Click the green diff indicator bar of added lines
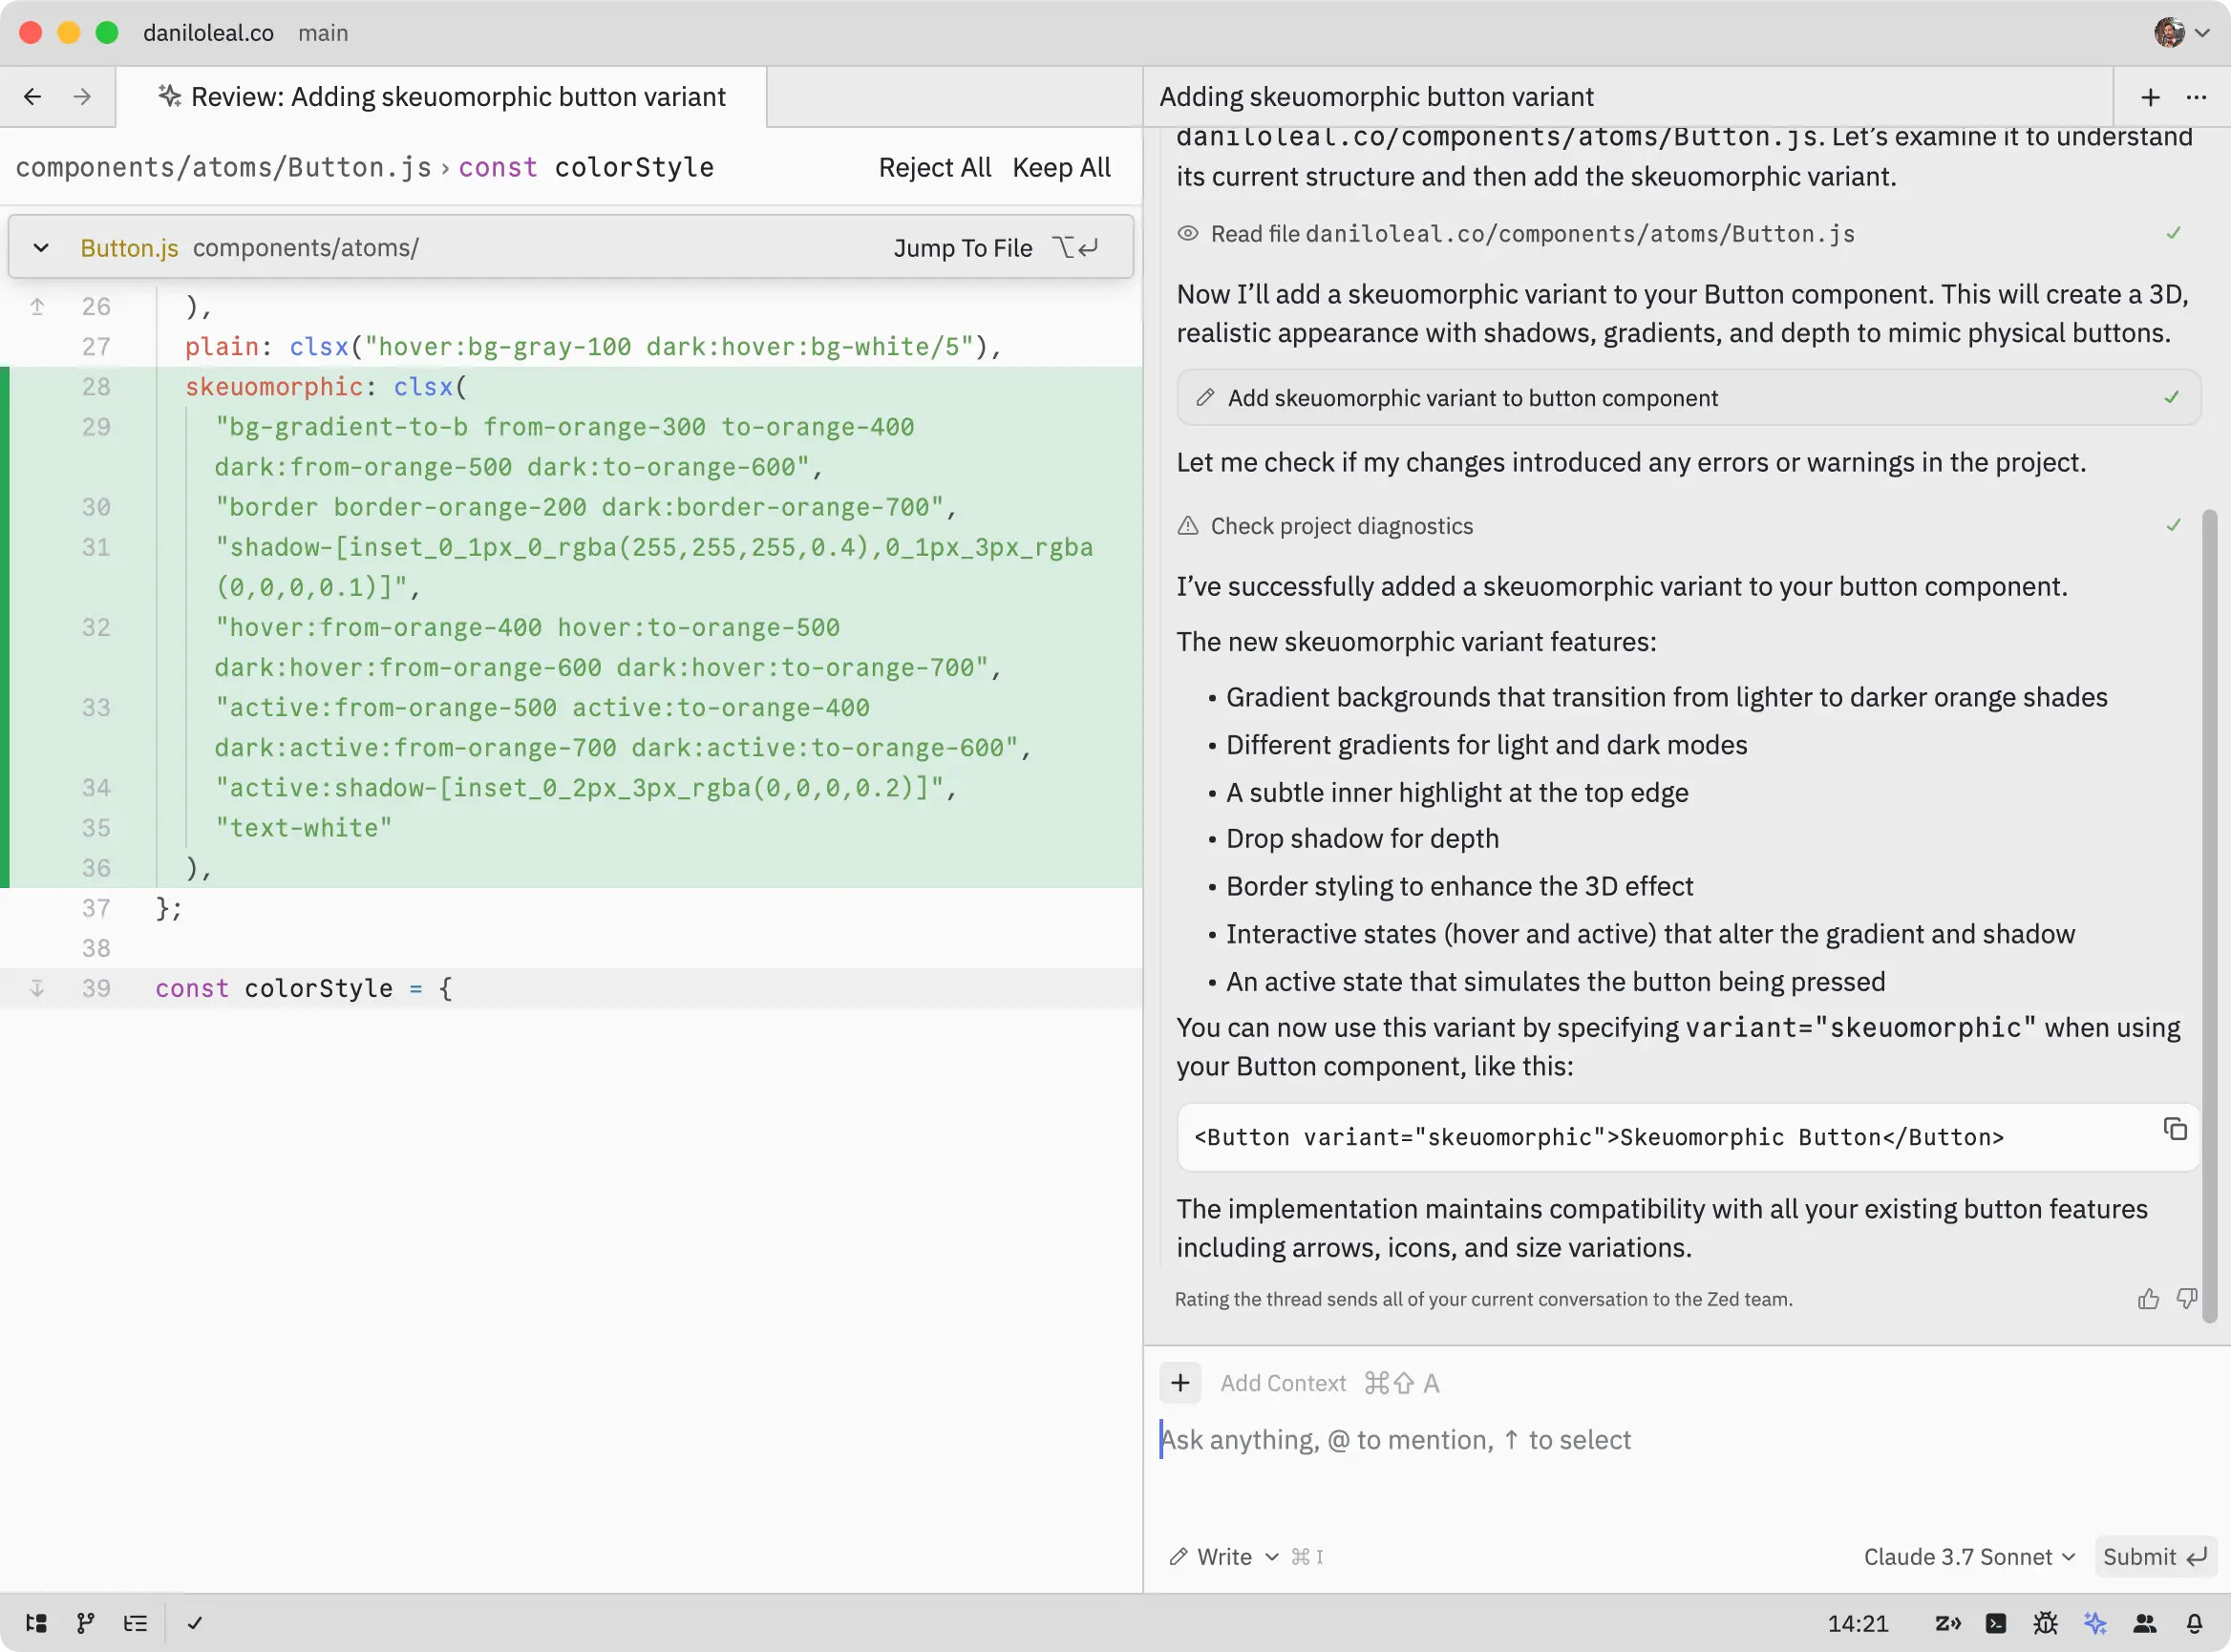 tap(5, 627)
